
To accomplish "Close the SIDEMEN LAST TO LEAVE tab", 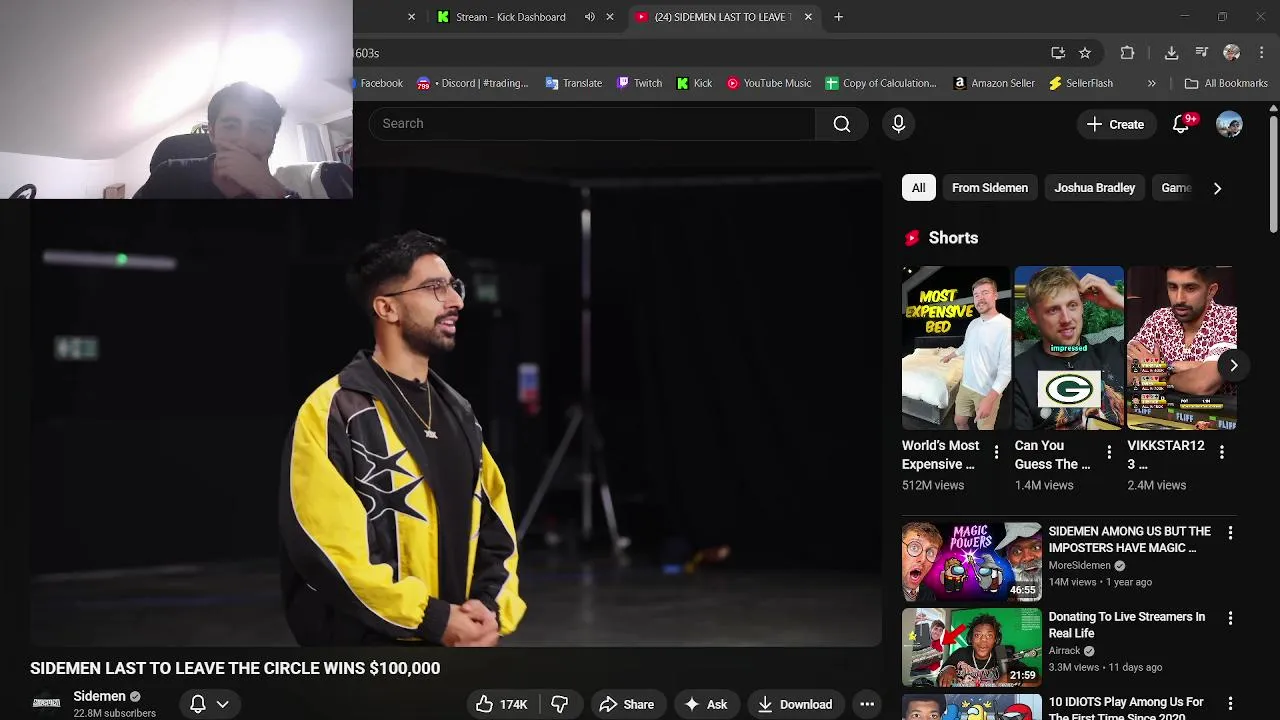I will [808, 17].
